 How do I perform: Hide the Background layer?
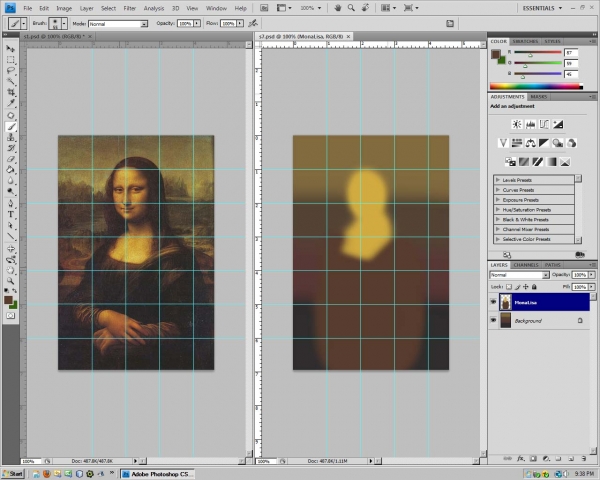[493, 320]
